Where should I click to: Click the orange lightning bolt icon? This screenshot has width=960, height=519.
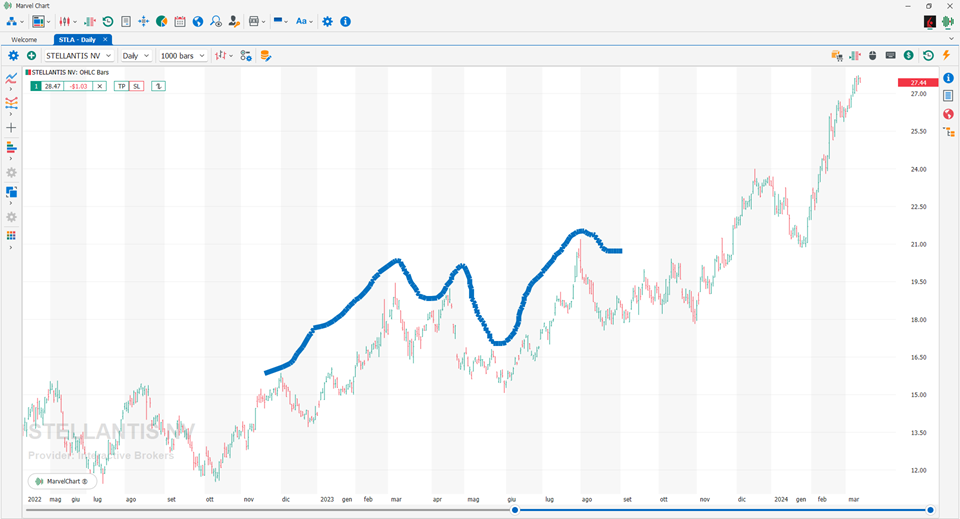[947, 56]
